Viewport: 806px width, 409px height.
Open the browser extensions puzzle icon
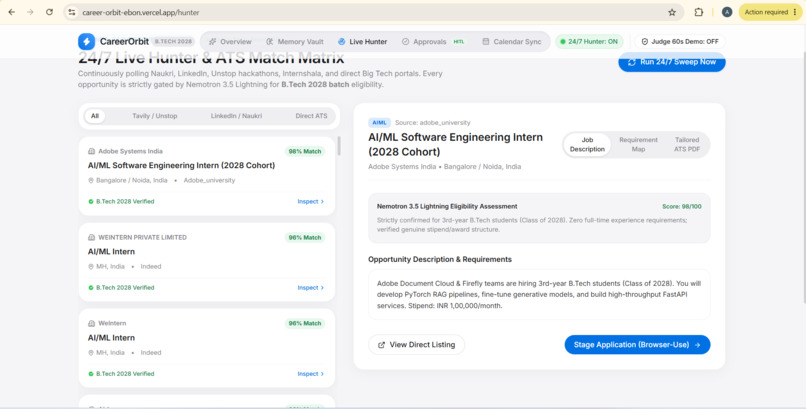tap(699, 12)
